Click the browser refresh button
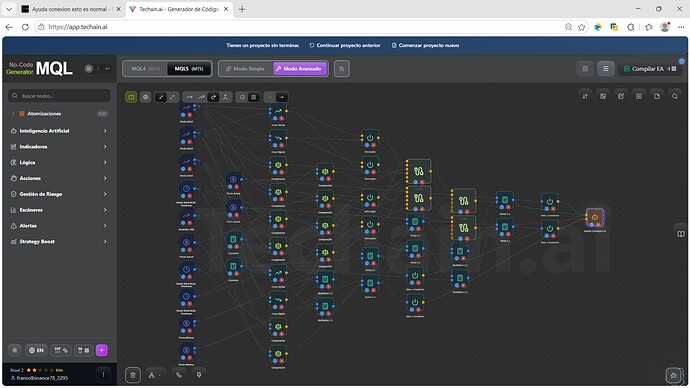Viewport: 690px width, 388px height. [x=25, y=27]
